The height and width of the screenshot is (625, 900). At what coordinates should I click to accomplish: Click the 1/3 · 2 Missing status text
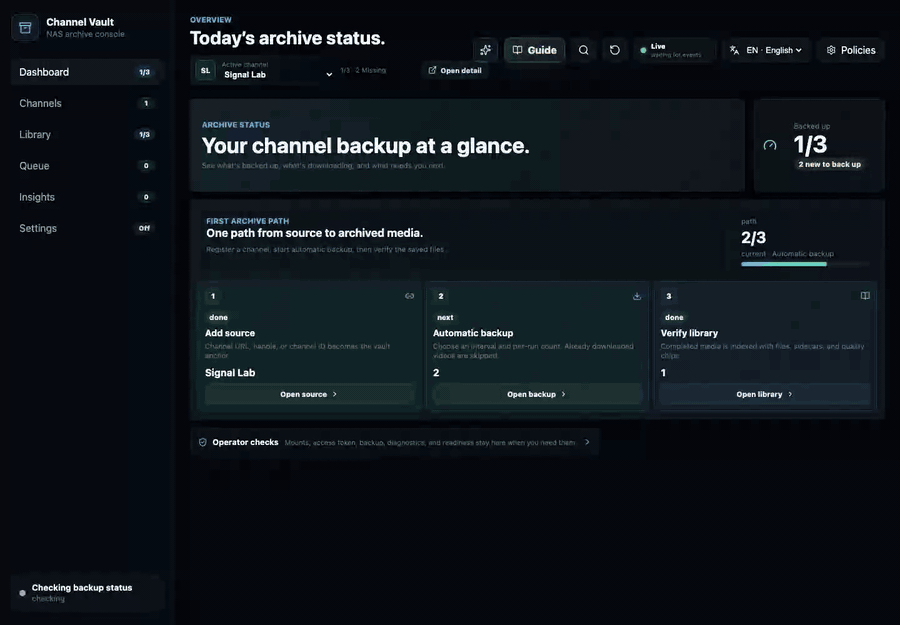(x=363, y=71)
